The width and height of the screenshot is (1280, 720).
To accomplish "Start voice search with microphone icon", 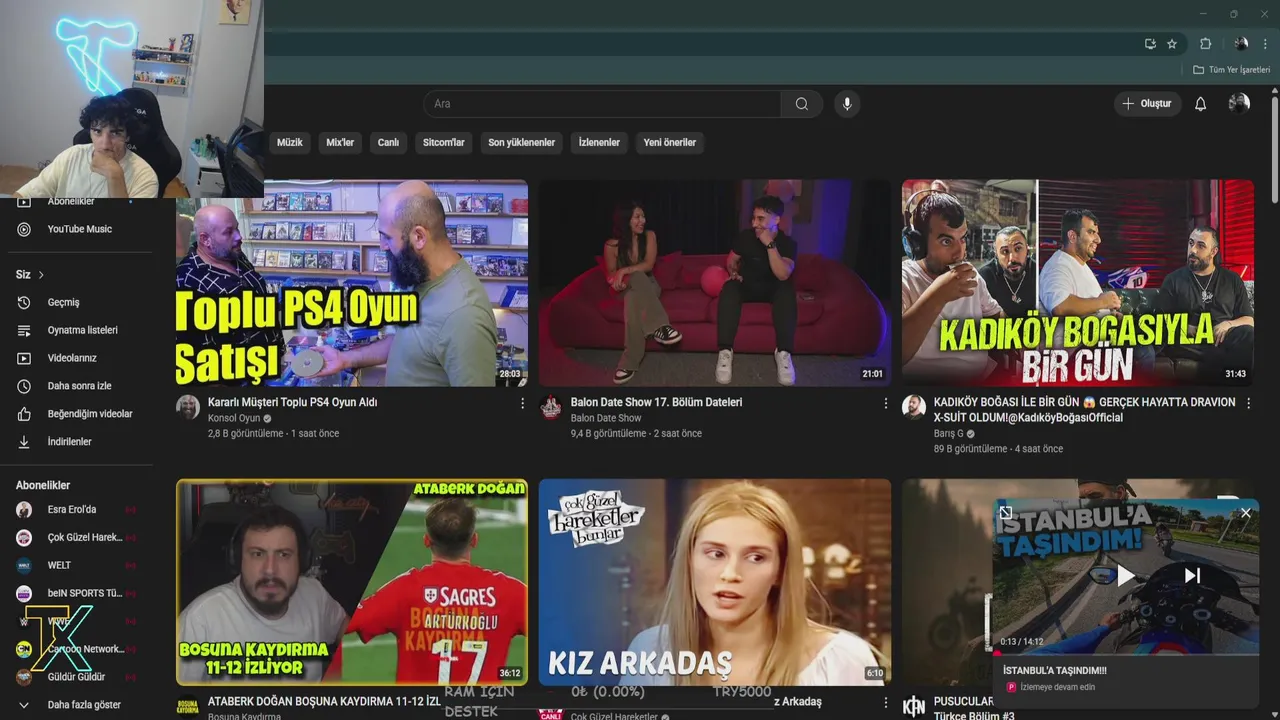I will [847, 104].
